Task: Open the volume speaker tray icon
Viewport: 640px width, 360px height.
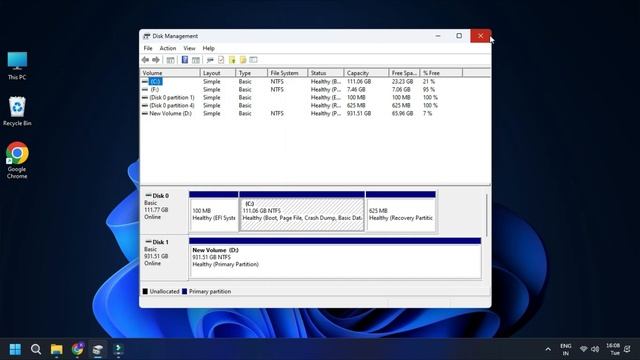Action: (x=595, y=349)
